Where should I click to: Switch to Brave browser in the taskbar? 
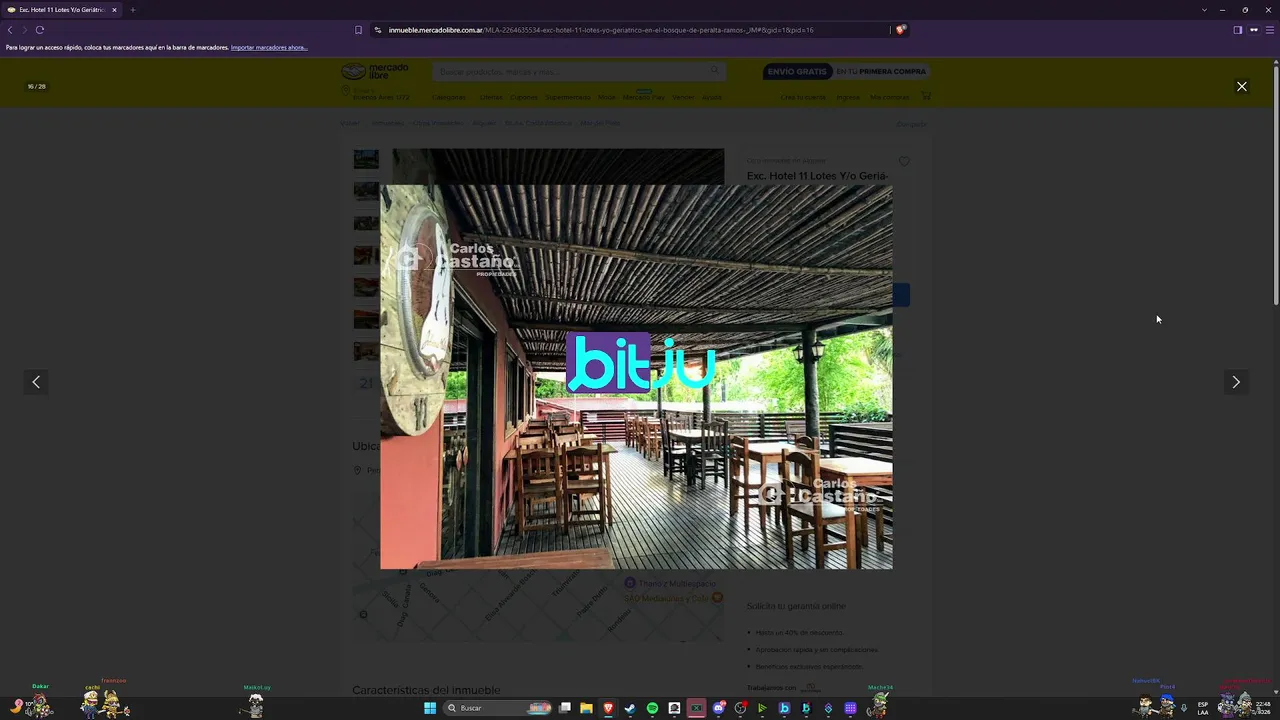(608, 708)
